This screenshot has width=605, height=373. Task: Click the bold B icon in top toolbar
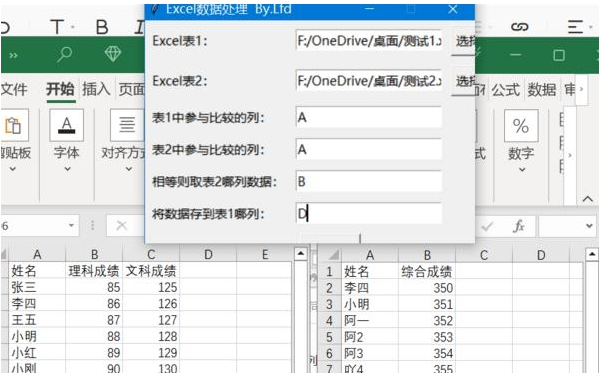click(102, 27)
